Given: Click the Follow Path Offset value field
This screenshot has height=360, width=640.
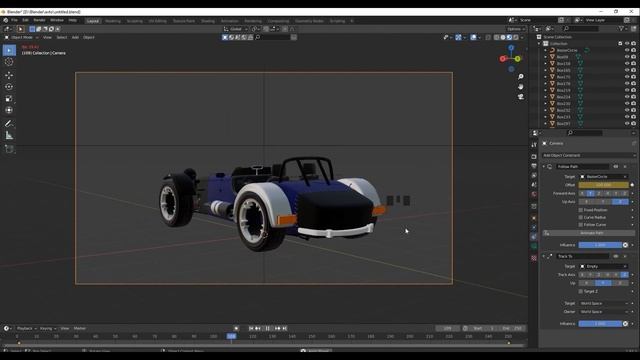Looking at the screenshot, I should coord(603,185).
